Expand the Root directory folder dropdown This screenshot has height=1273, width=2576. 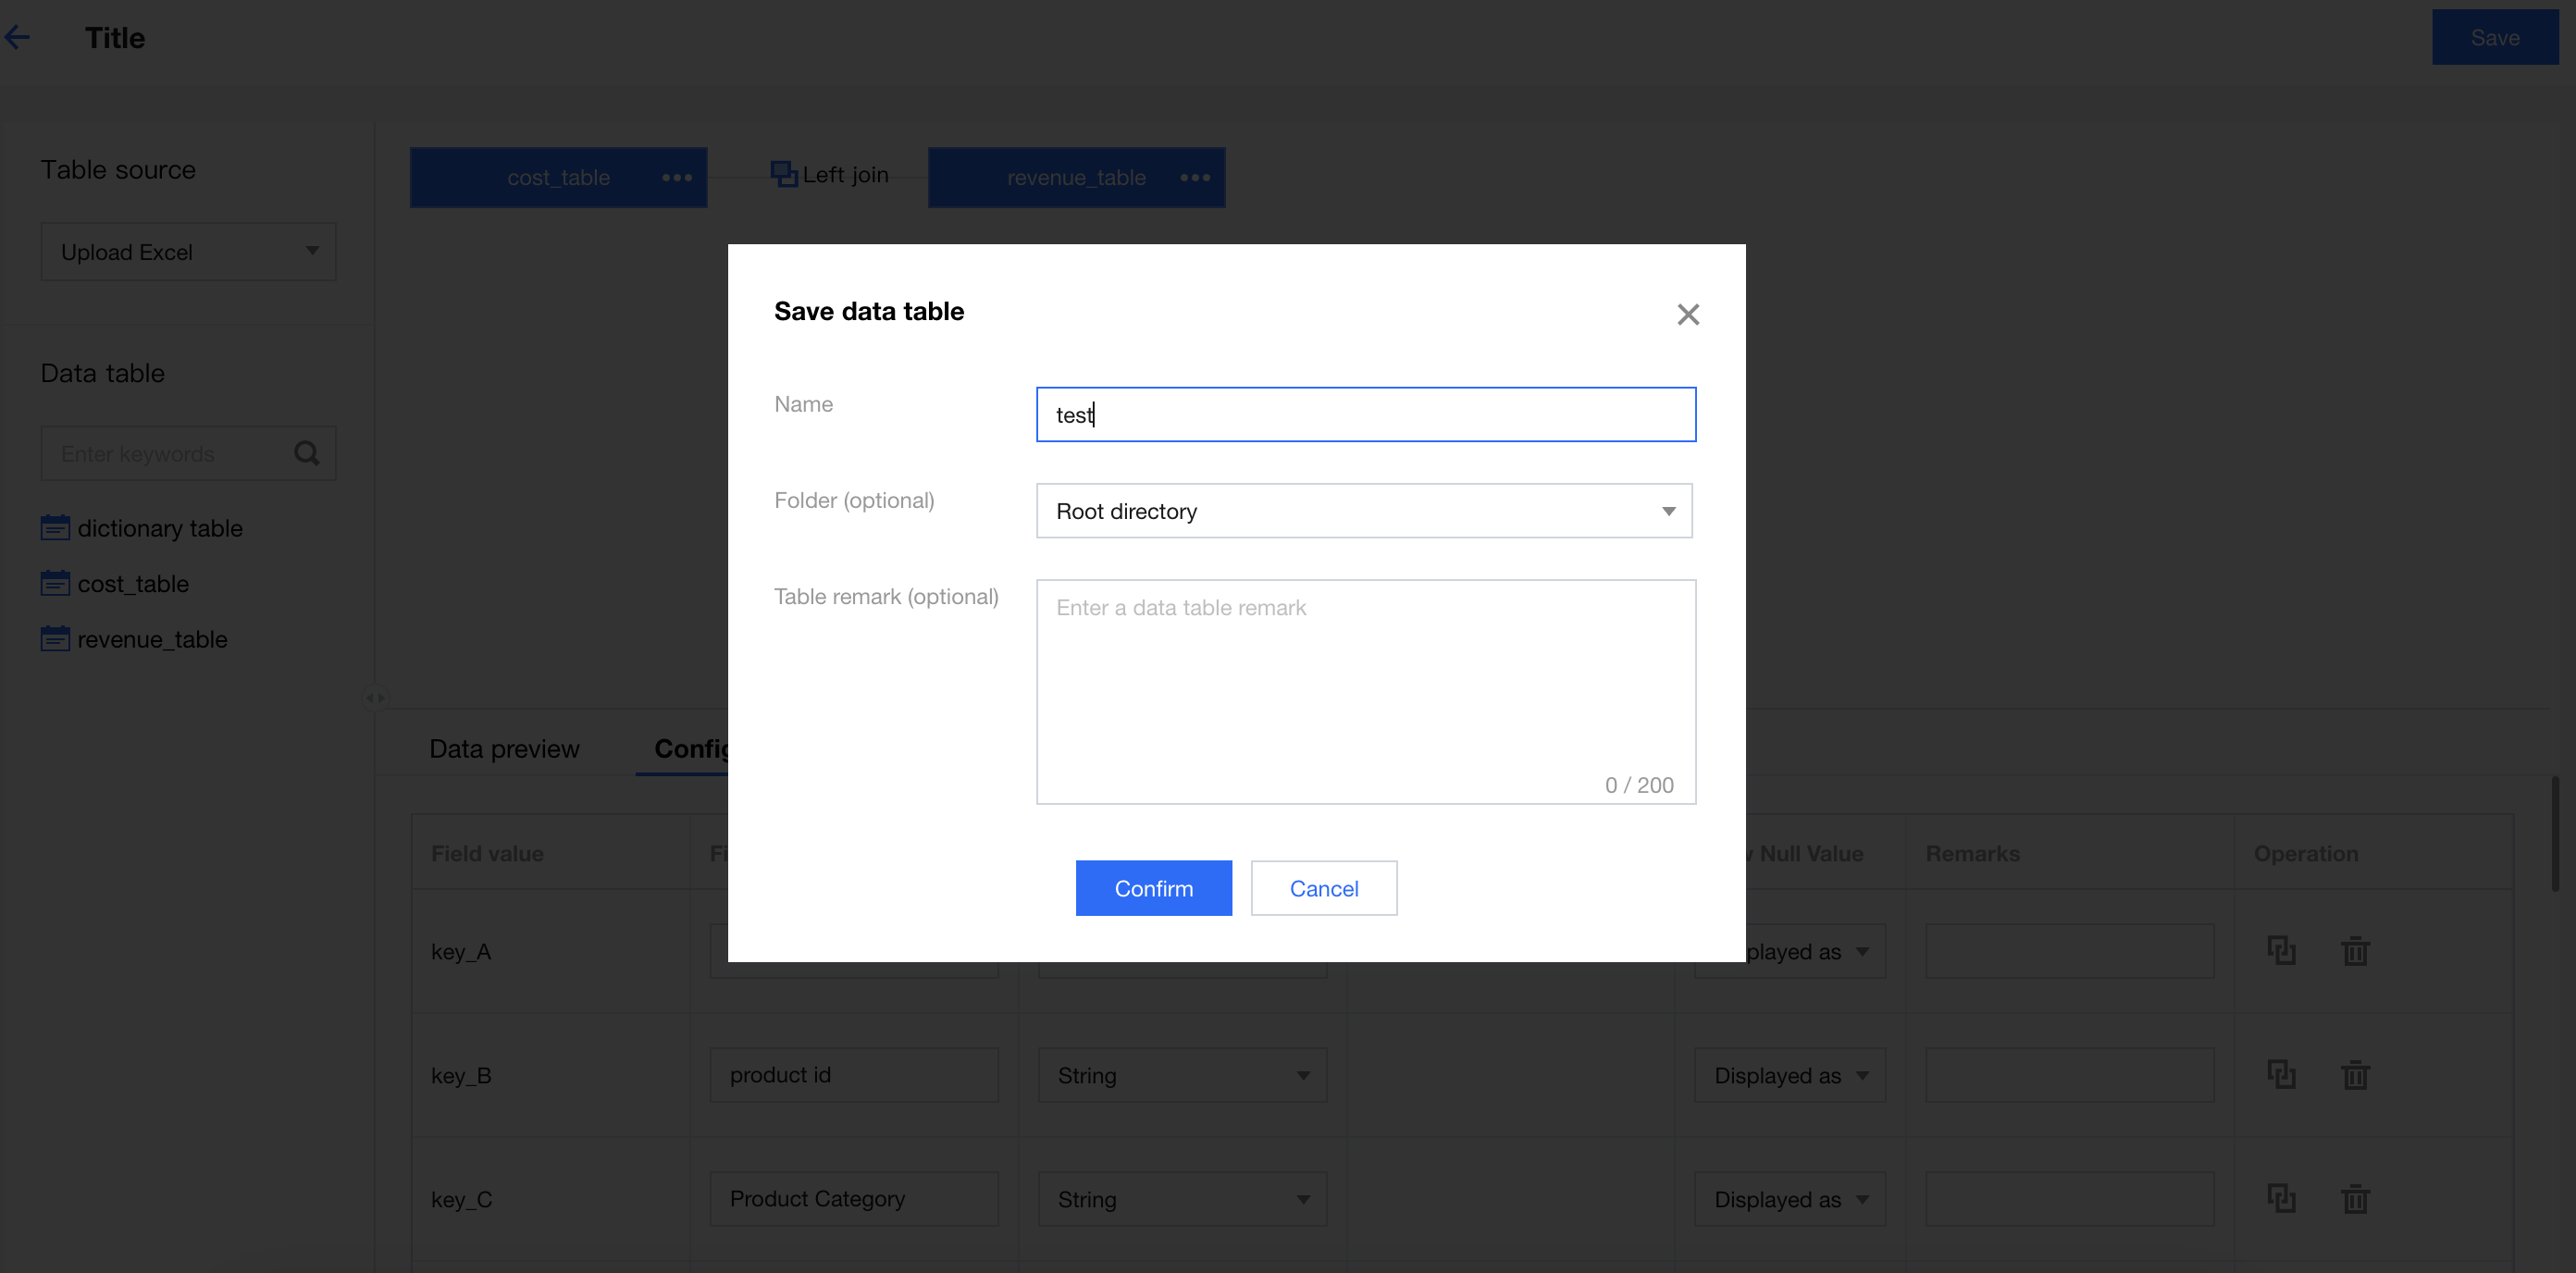1364,511
